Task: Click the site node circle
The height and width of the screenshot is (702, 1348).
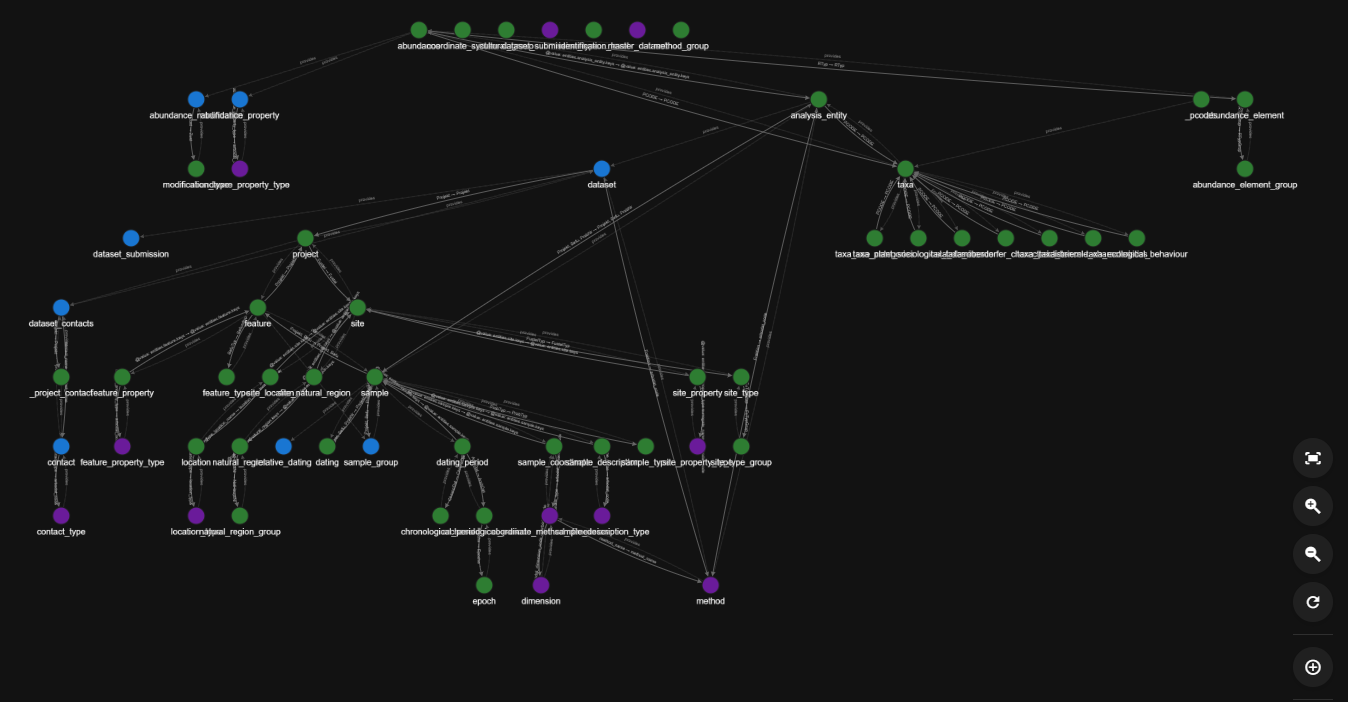Action: 357,307
